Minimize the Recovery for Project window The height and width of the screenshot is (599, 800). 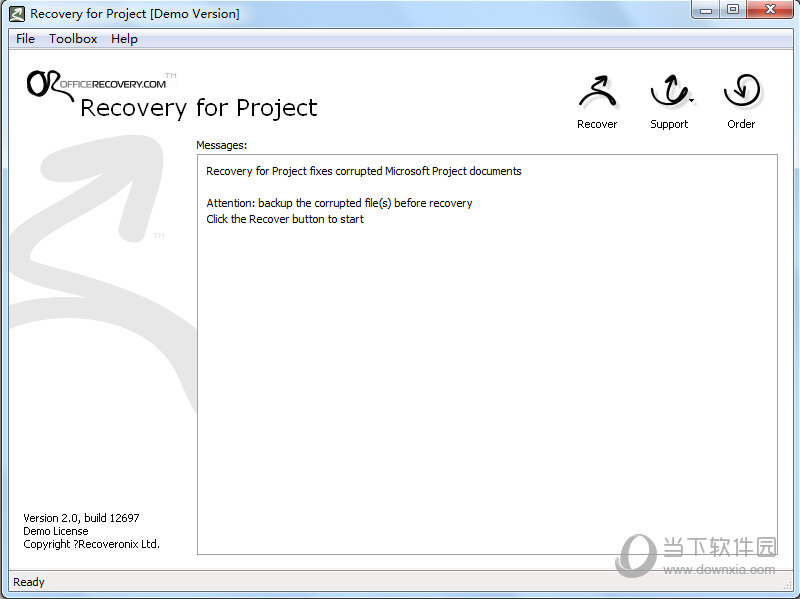click(706, 10)
